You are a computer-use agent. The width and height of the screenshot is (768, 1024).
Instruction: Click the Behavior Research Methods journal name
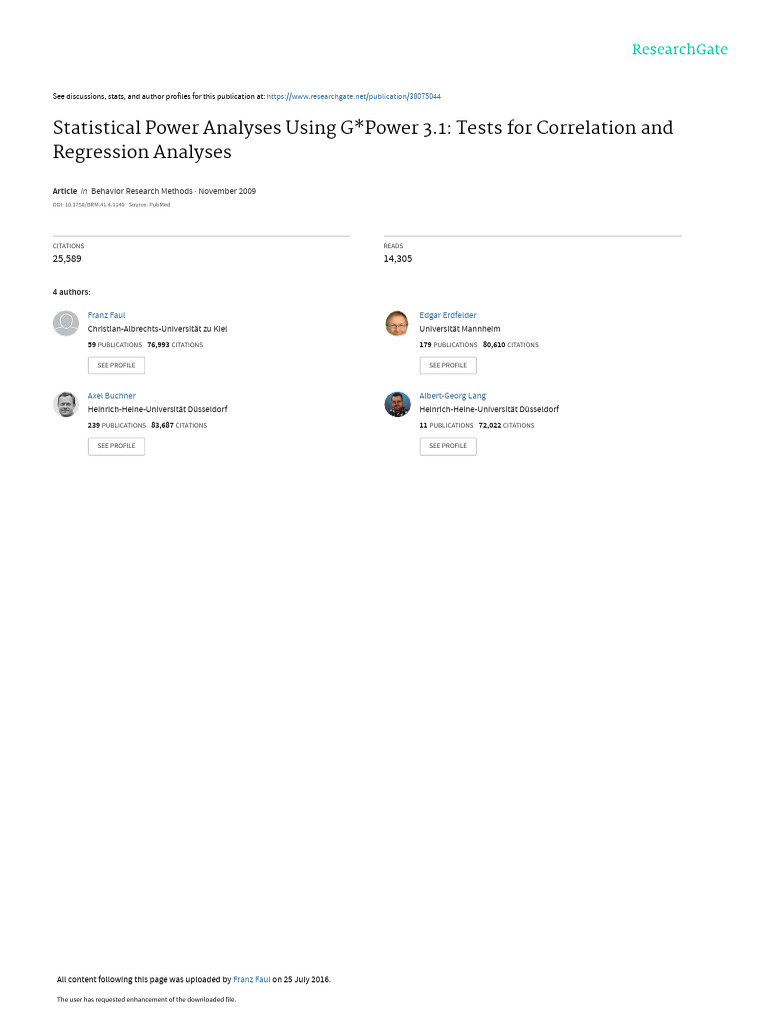pyautogui.click(x=142, y=191)
